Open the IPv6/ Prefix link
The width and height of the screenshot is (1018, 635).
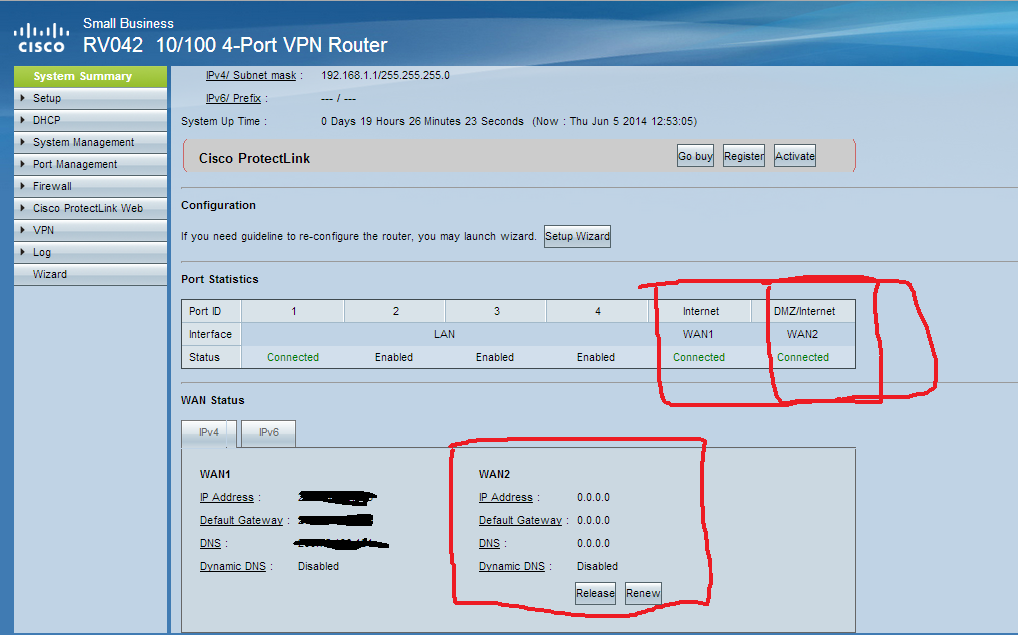[x=234, y=99]
